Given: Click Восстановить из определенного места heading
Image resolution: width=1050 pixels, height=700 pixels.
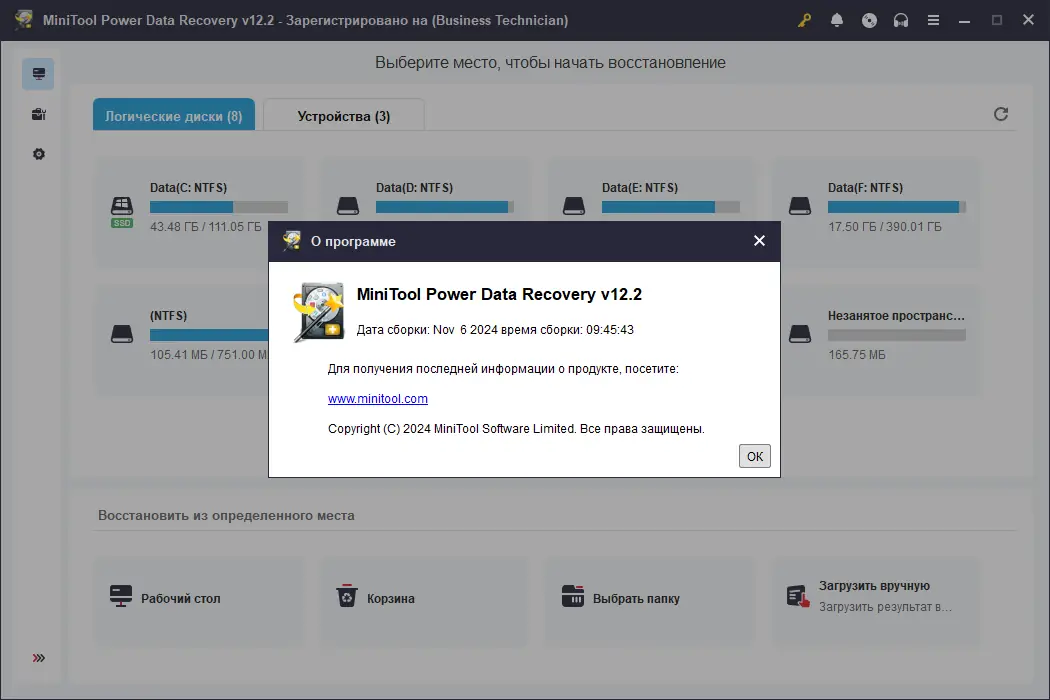Looking at the screenshot, I should click(x=226, y=515).
